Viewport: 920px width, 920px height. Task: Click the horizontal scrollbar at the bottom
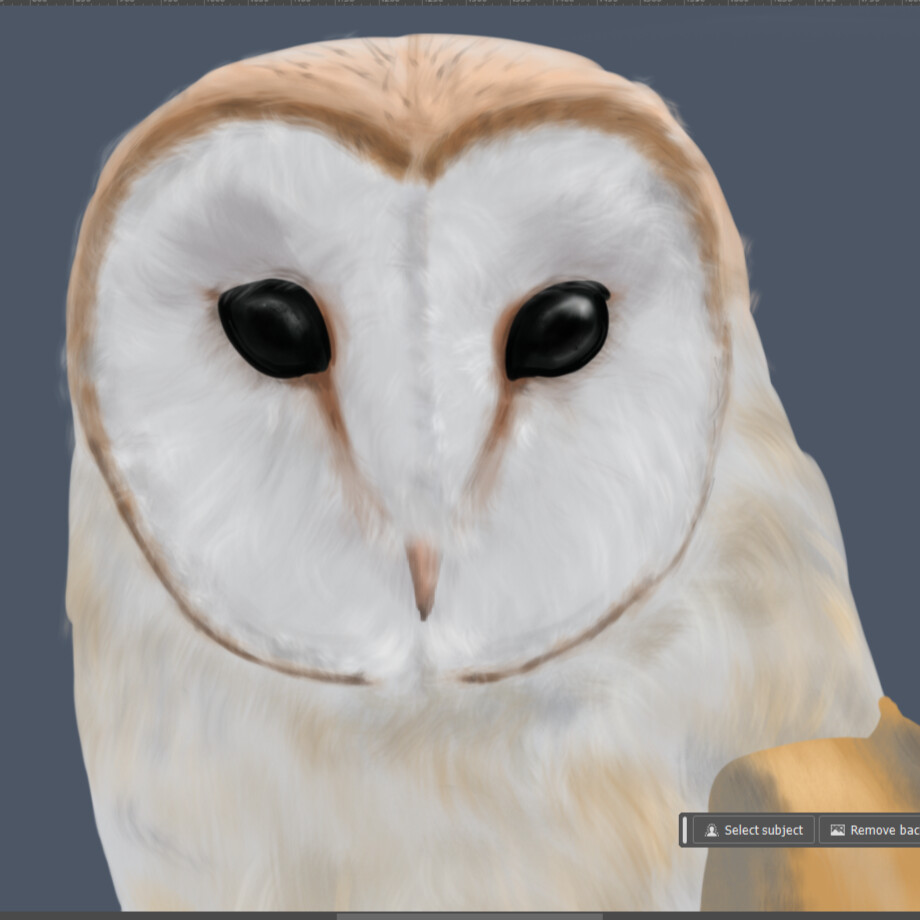tap(470, 913)
